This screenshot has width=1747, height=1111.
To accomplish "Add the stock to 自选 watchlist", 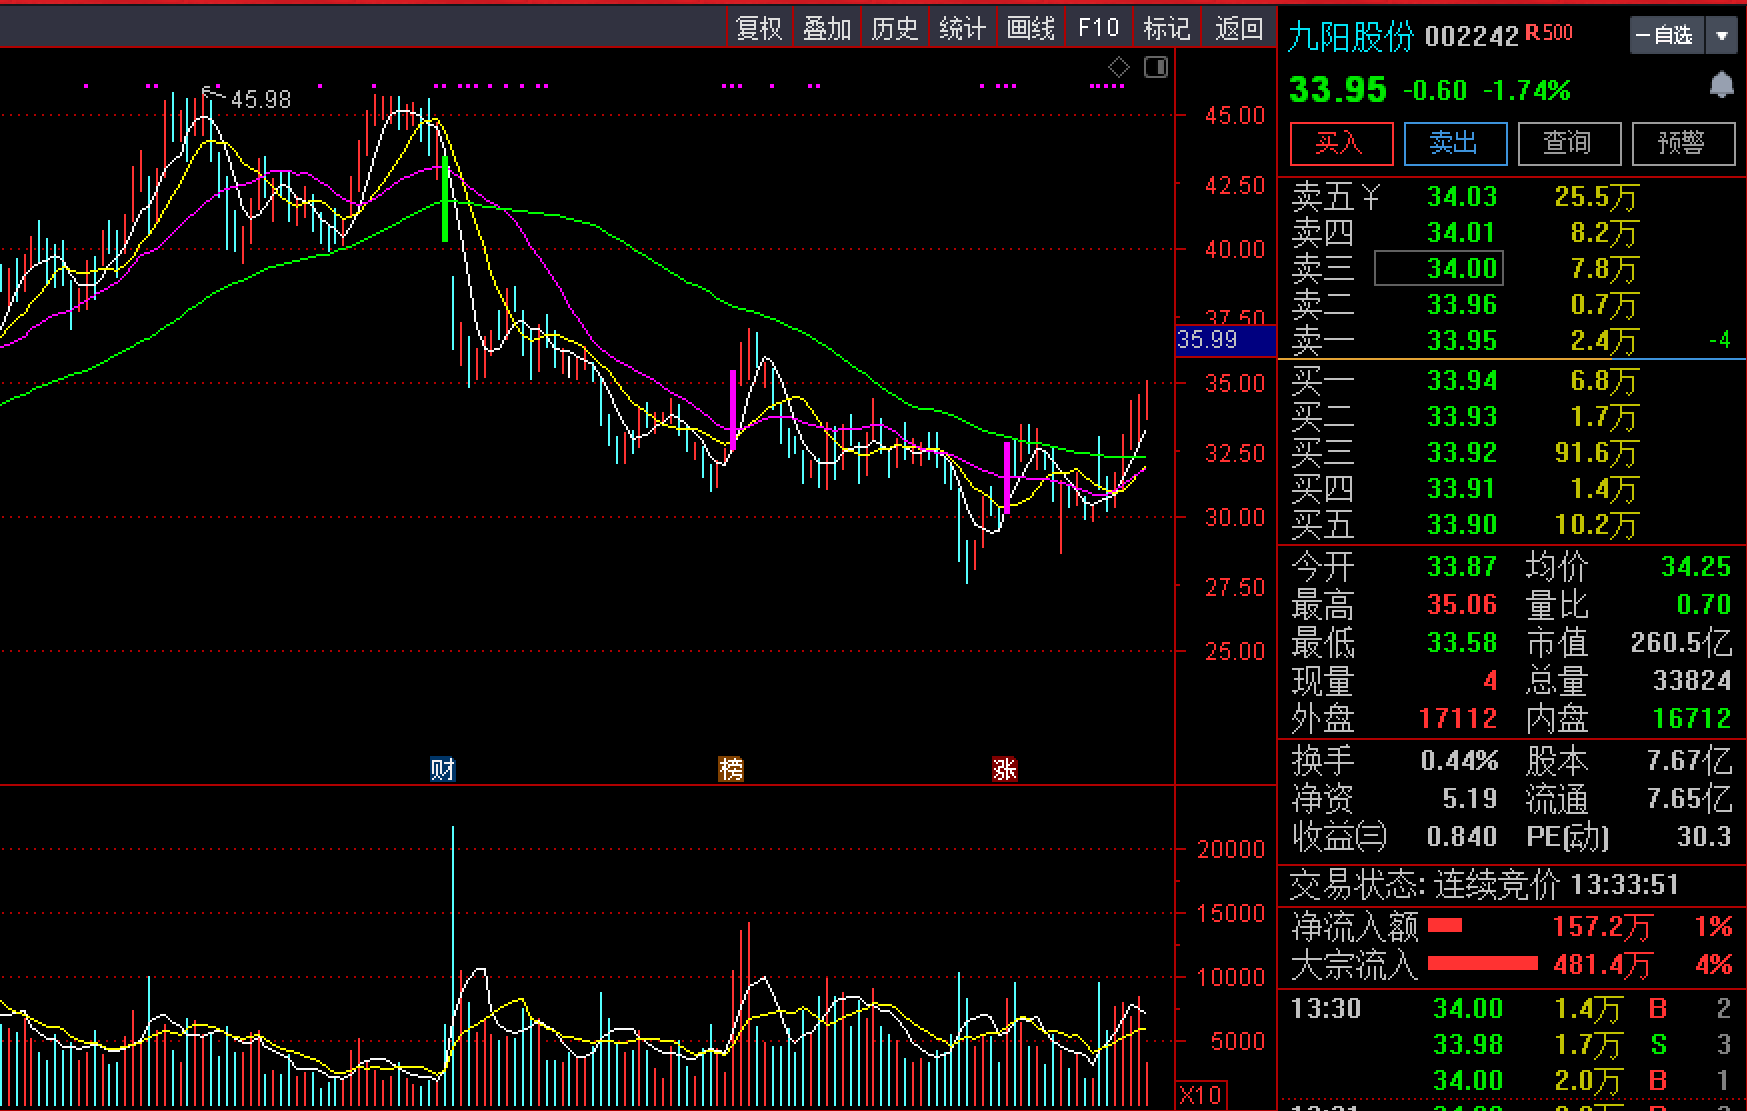I will click(x=1666, y=36).
